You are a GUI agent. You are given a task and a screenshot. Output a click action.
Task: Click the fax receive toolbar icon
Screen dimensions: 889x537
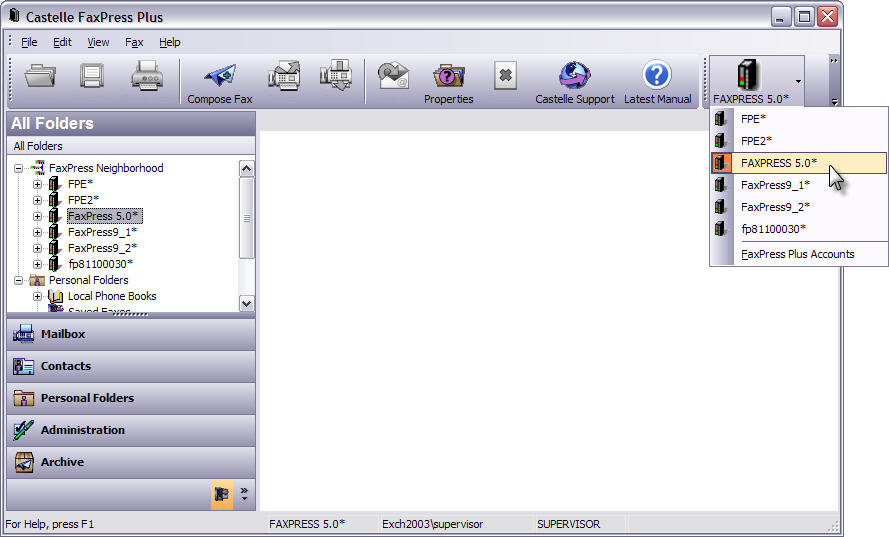(336, 75)
